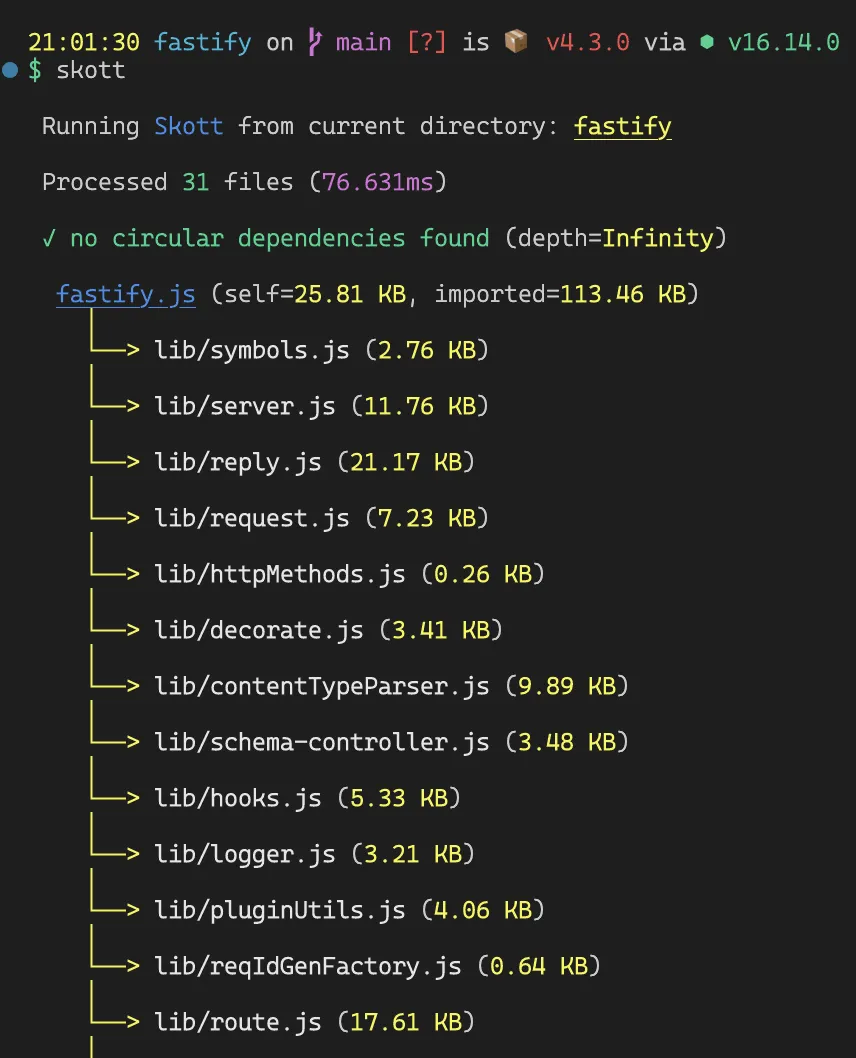
Task: Select the lib/logger.js tree row
Action: tap(283, 854)
